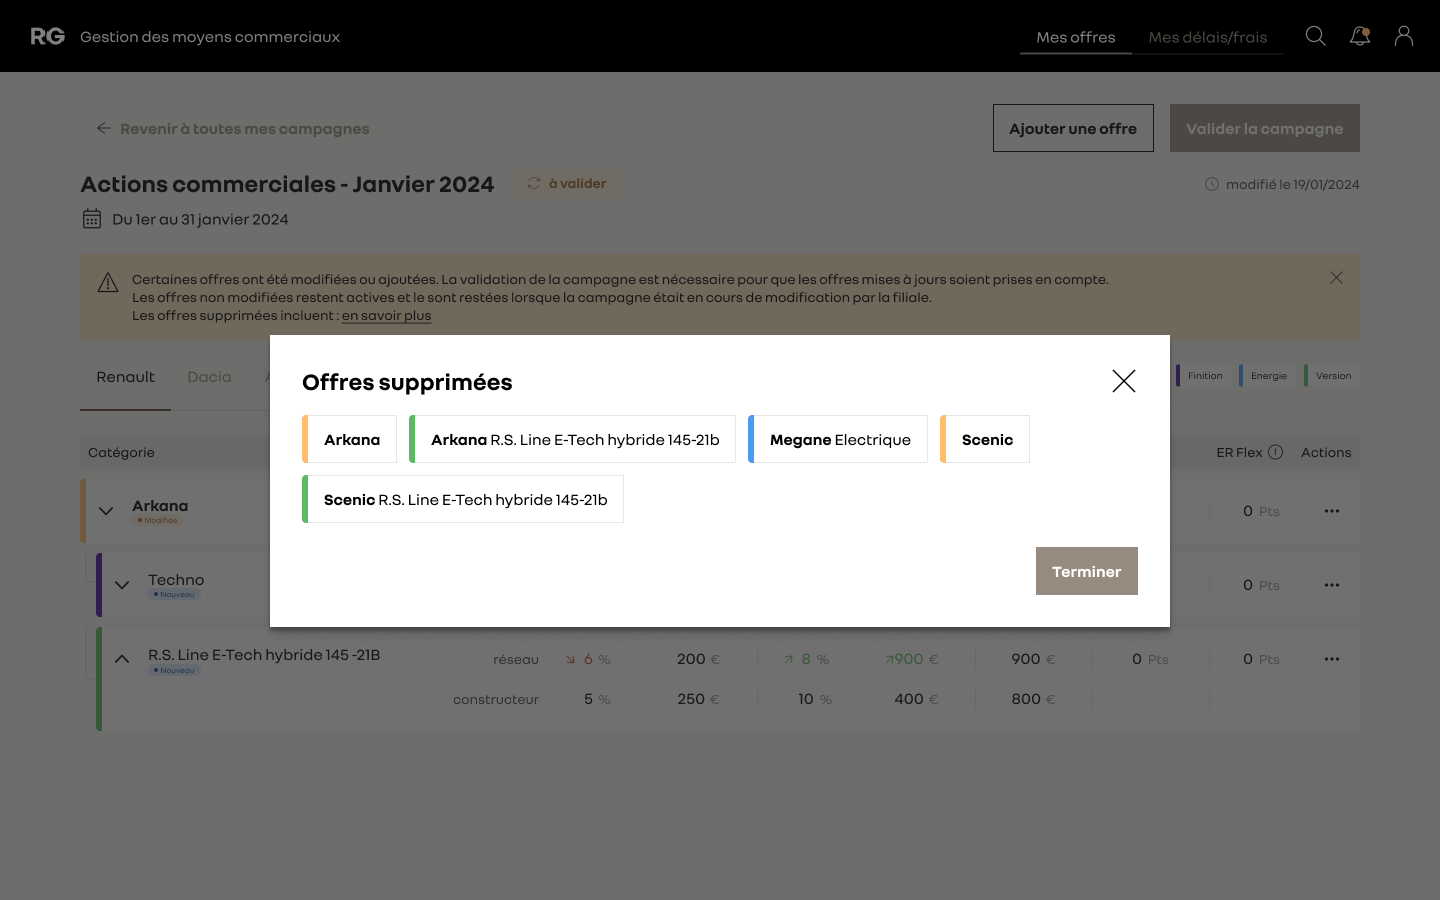Click the calendar icon beside campaign dates

click(x=92, y=219)
